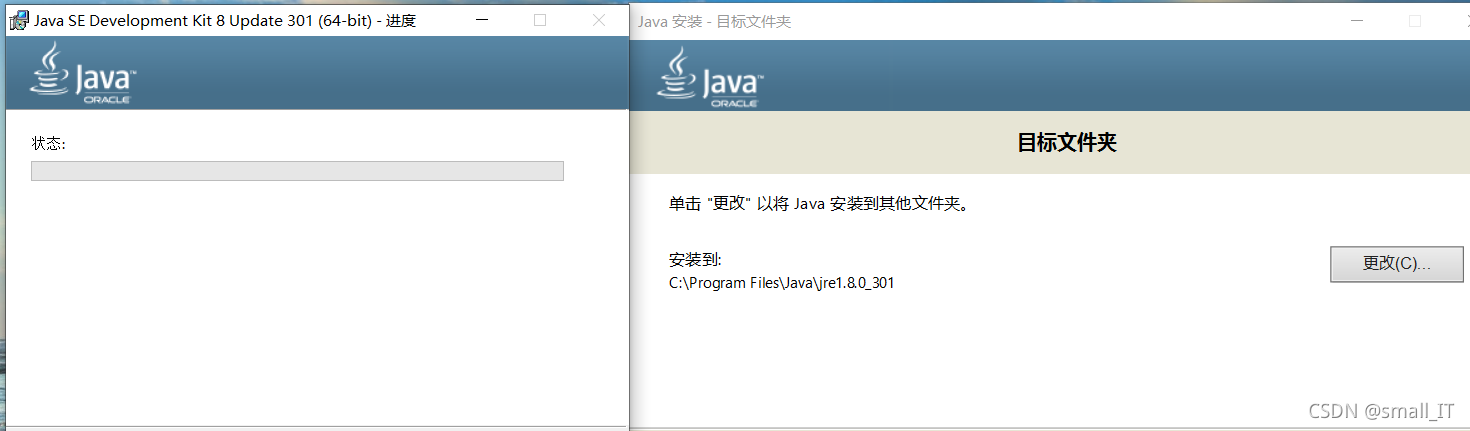Click the greyed maximize button of the Java 安装 window

pos(1415,21)
